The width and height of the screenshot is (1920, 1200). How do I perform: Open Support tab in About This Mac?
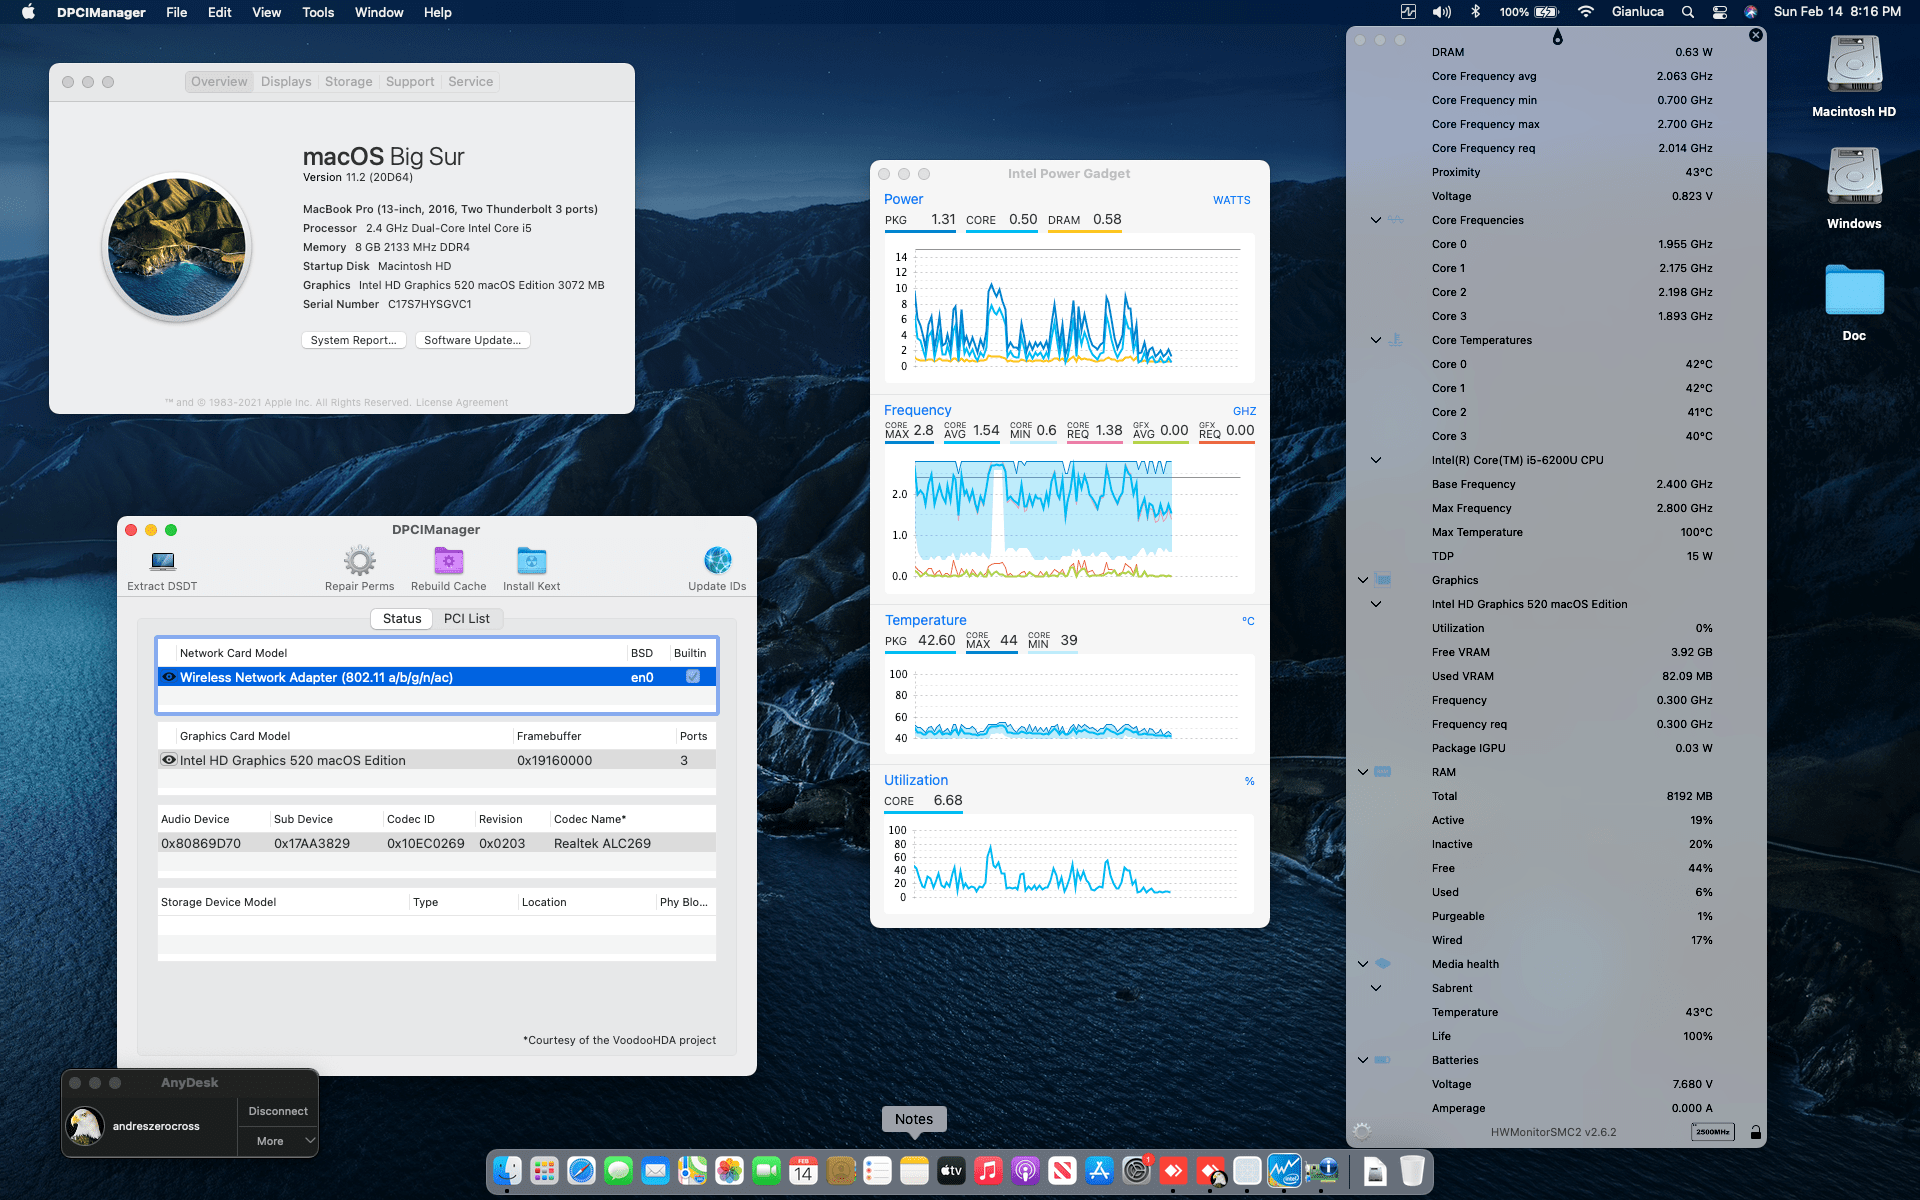(x=410, y=82)
